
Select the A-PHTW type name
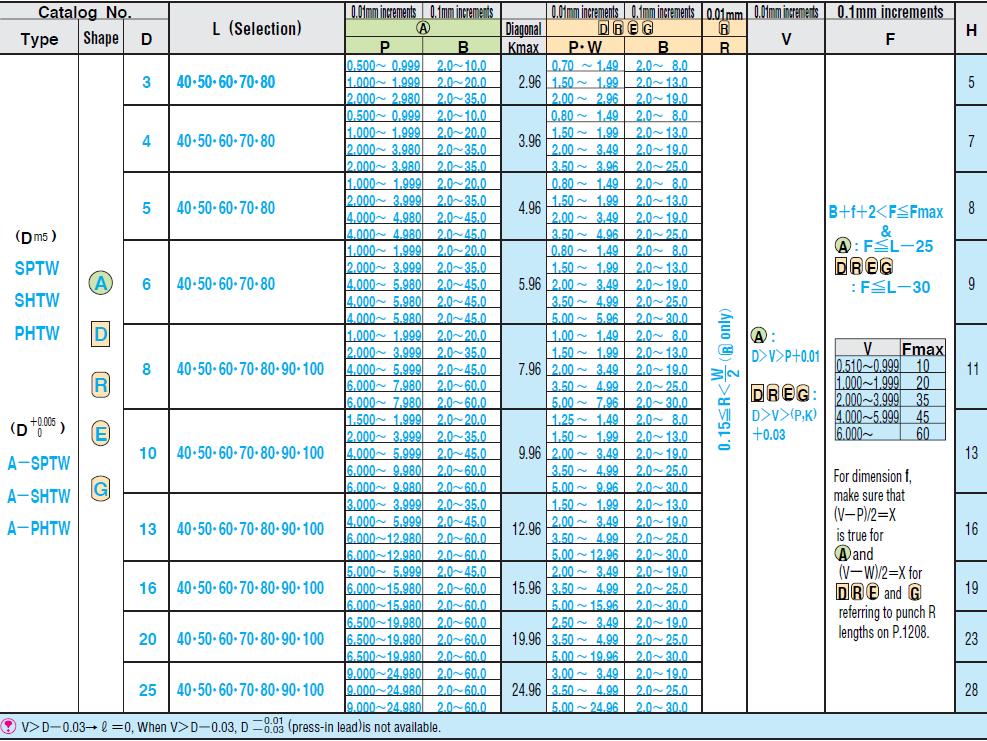[x=39, y=528]
